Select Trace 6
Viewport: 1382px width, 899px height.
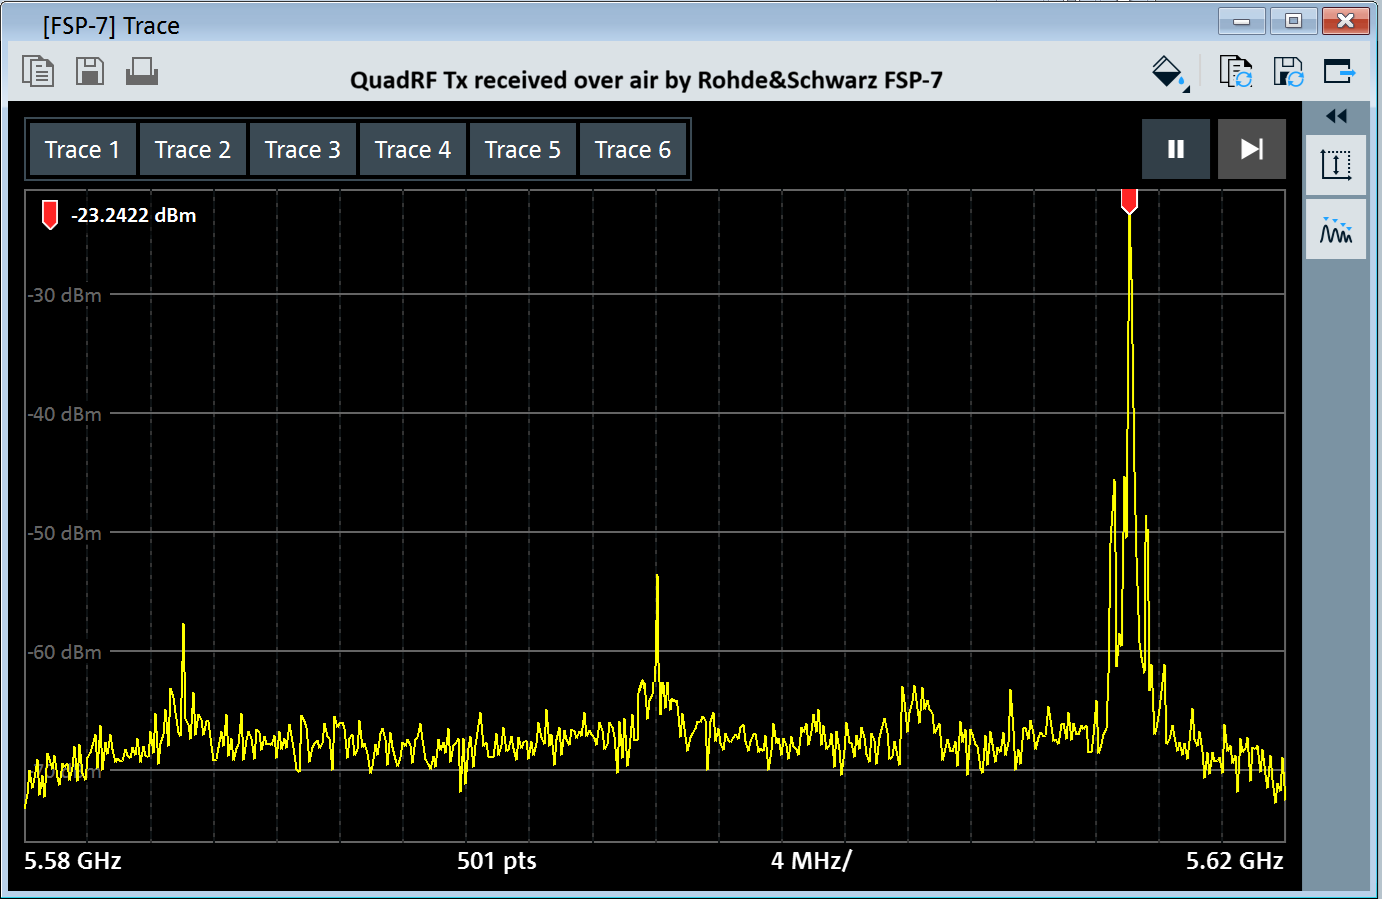pos(633,149)
